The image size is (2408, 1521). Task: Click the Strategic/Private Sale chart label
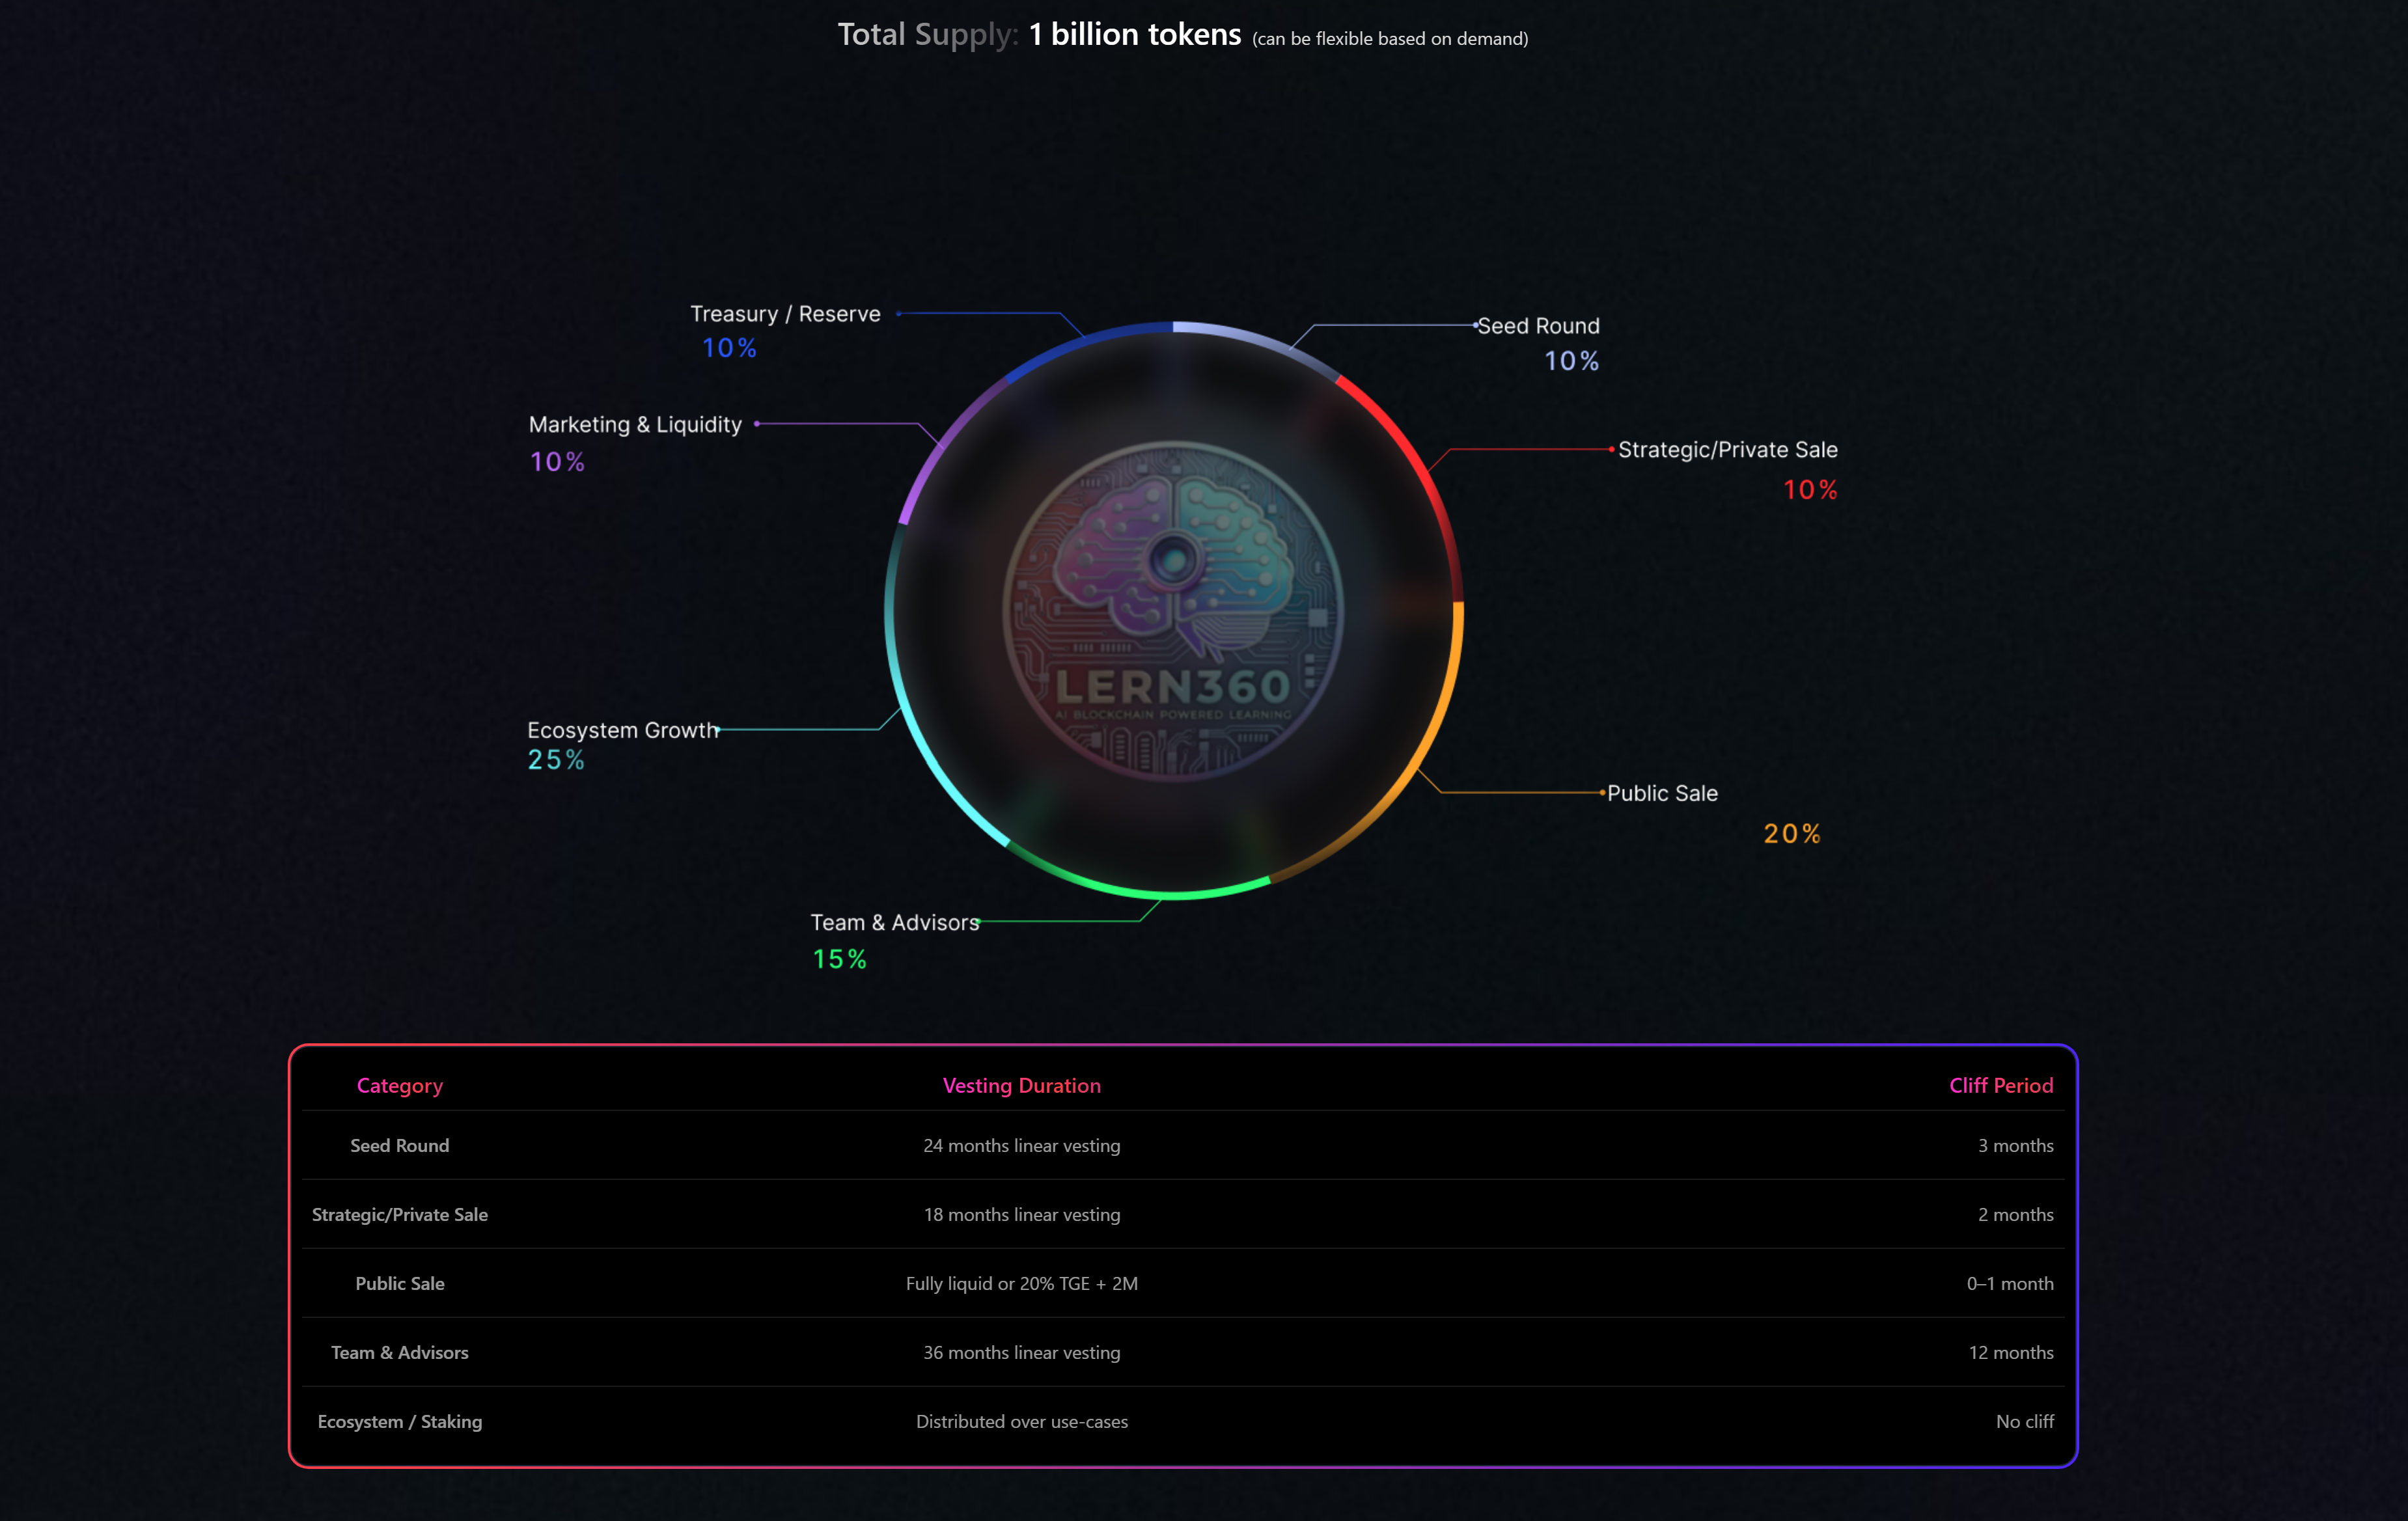1728,450
